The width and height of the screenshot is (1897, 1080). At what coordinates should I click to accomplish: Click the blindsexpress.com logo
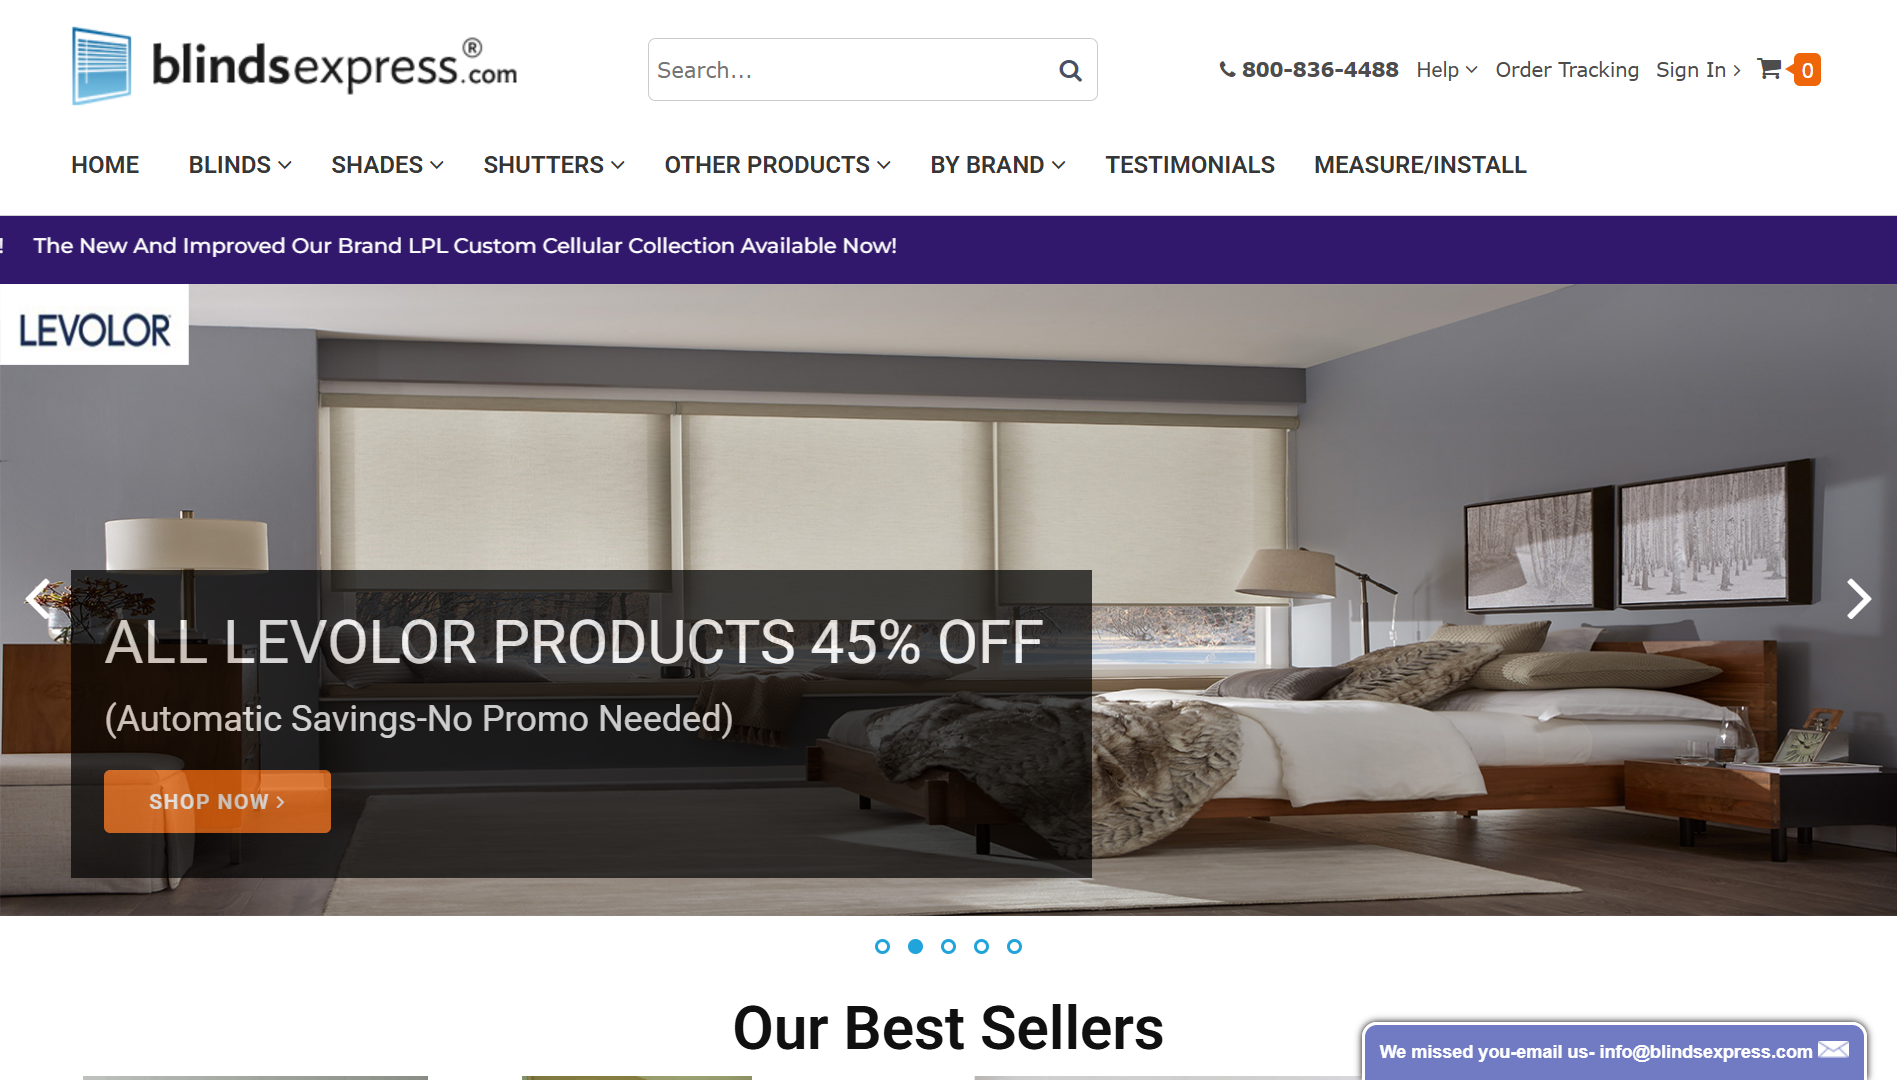click(x=294, y=67)
